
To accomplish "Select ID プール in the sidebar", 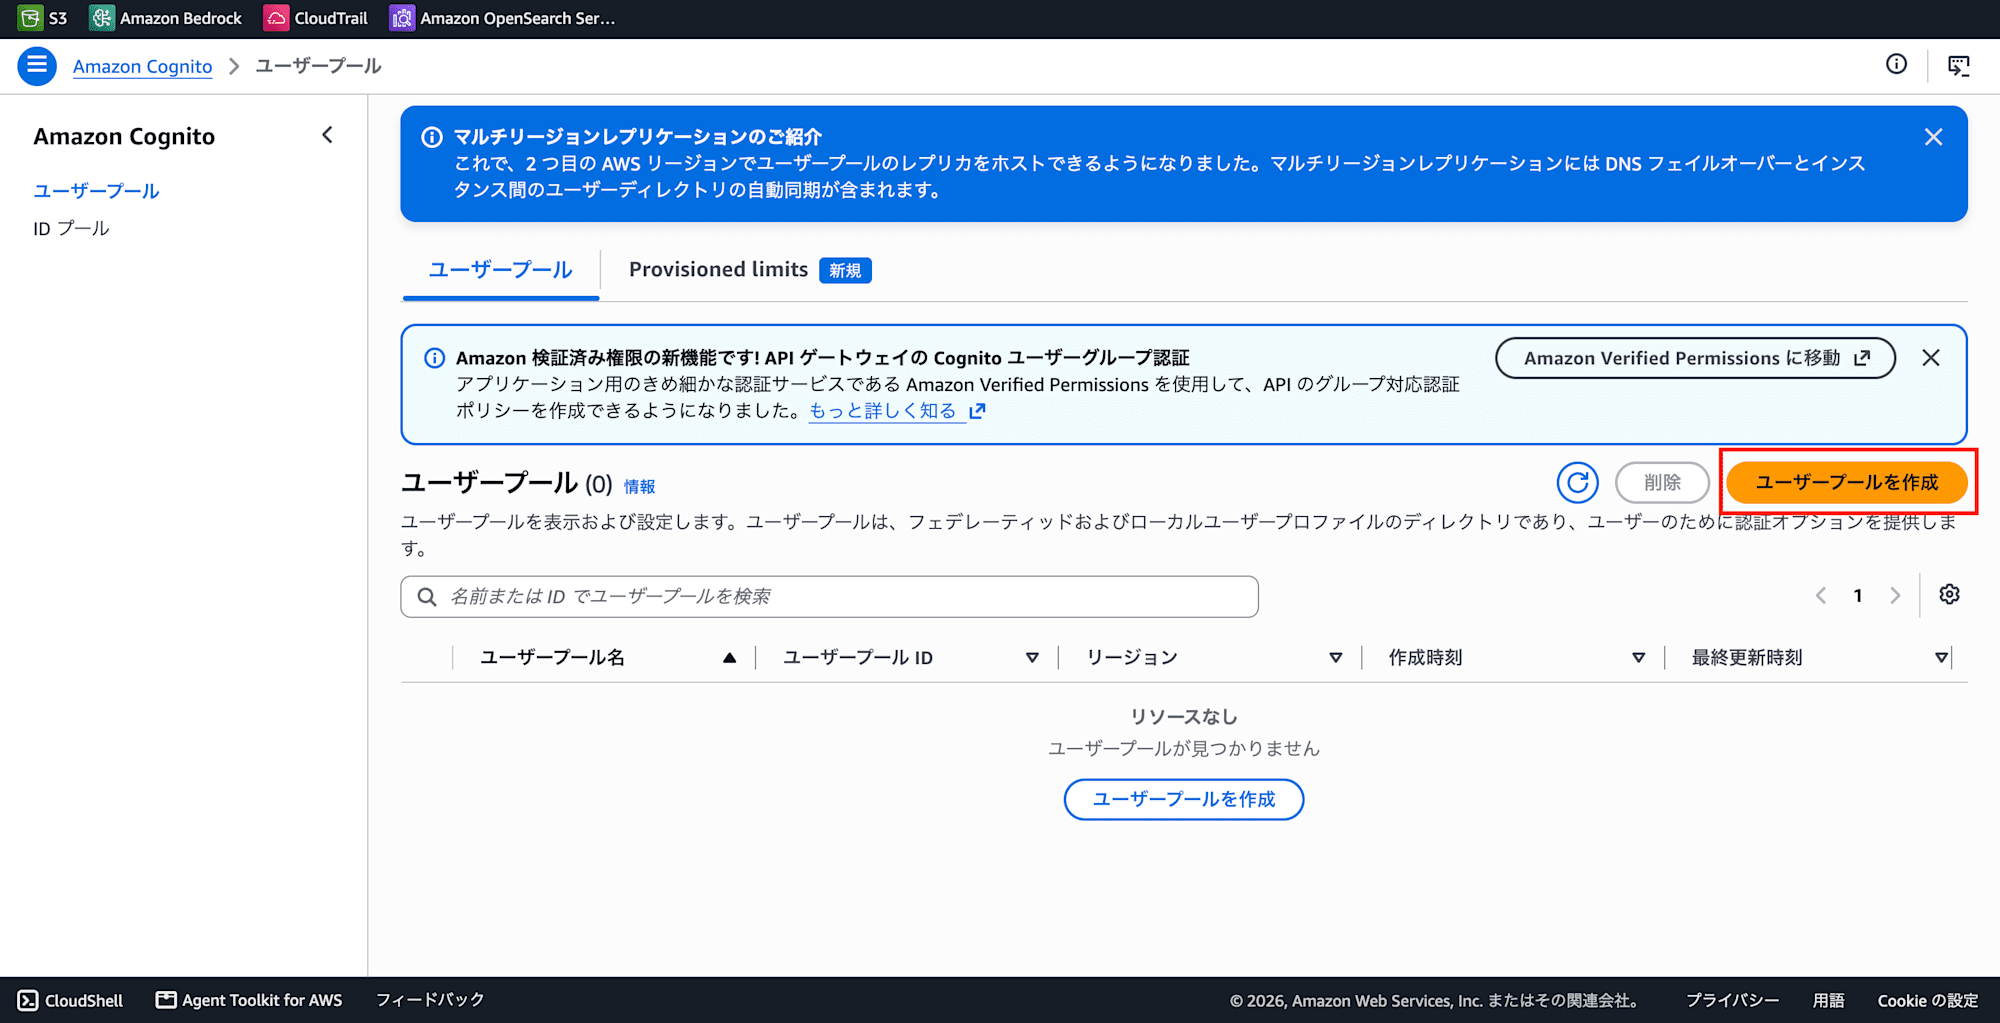I will [x=71, y=229].
